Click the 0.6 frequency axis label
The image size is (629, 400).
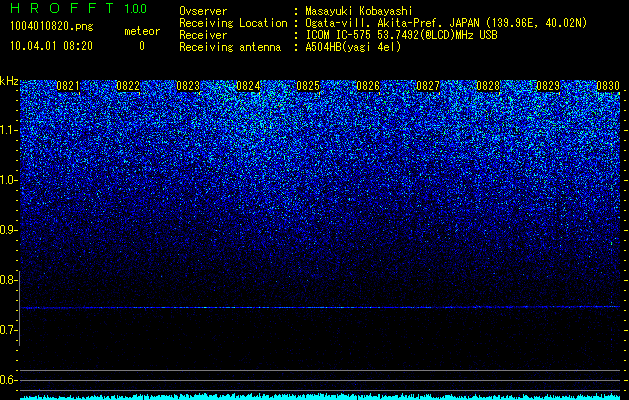(x=8, y=380)
